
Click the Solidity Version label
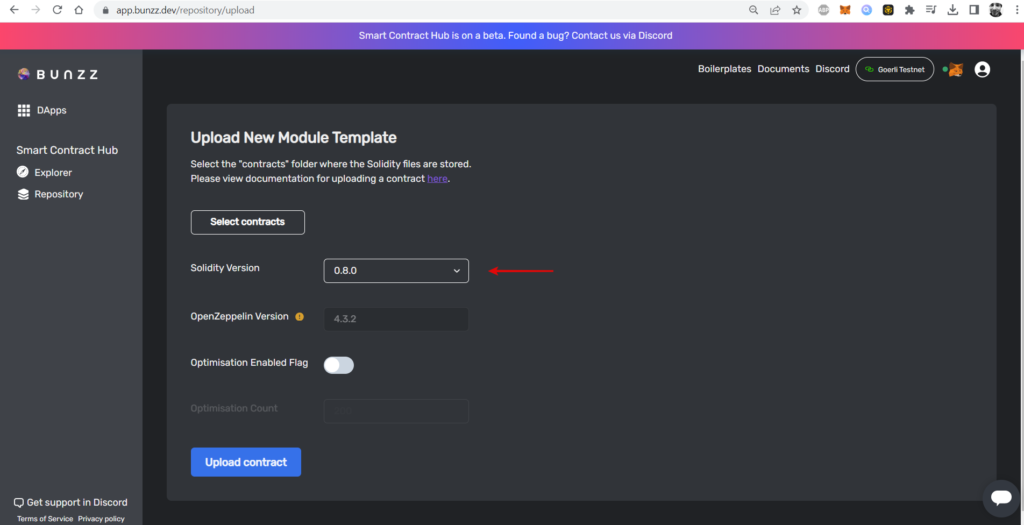[225, 268]
